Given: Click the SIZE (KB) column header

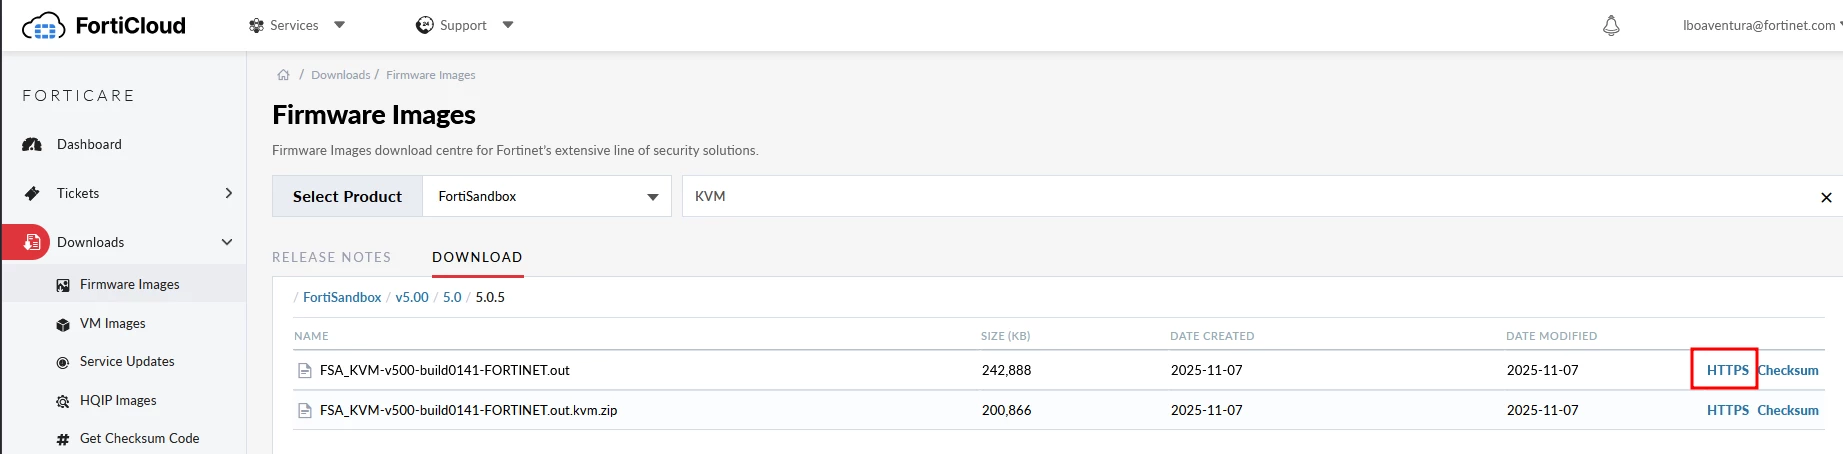Looking at the screenshot, I should (1005, 336).
